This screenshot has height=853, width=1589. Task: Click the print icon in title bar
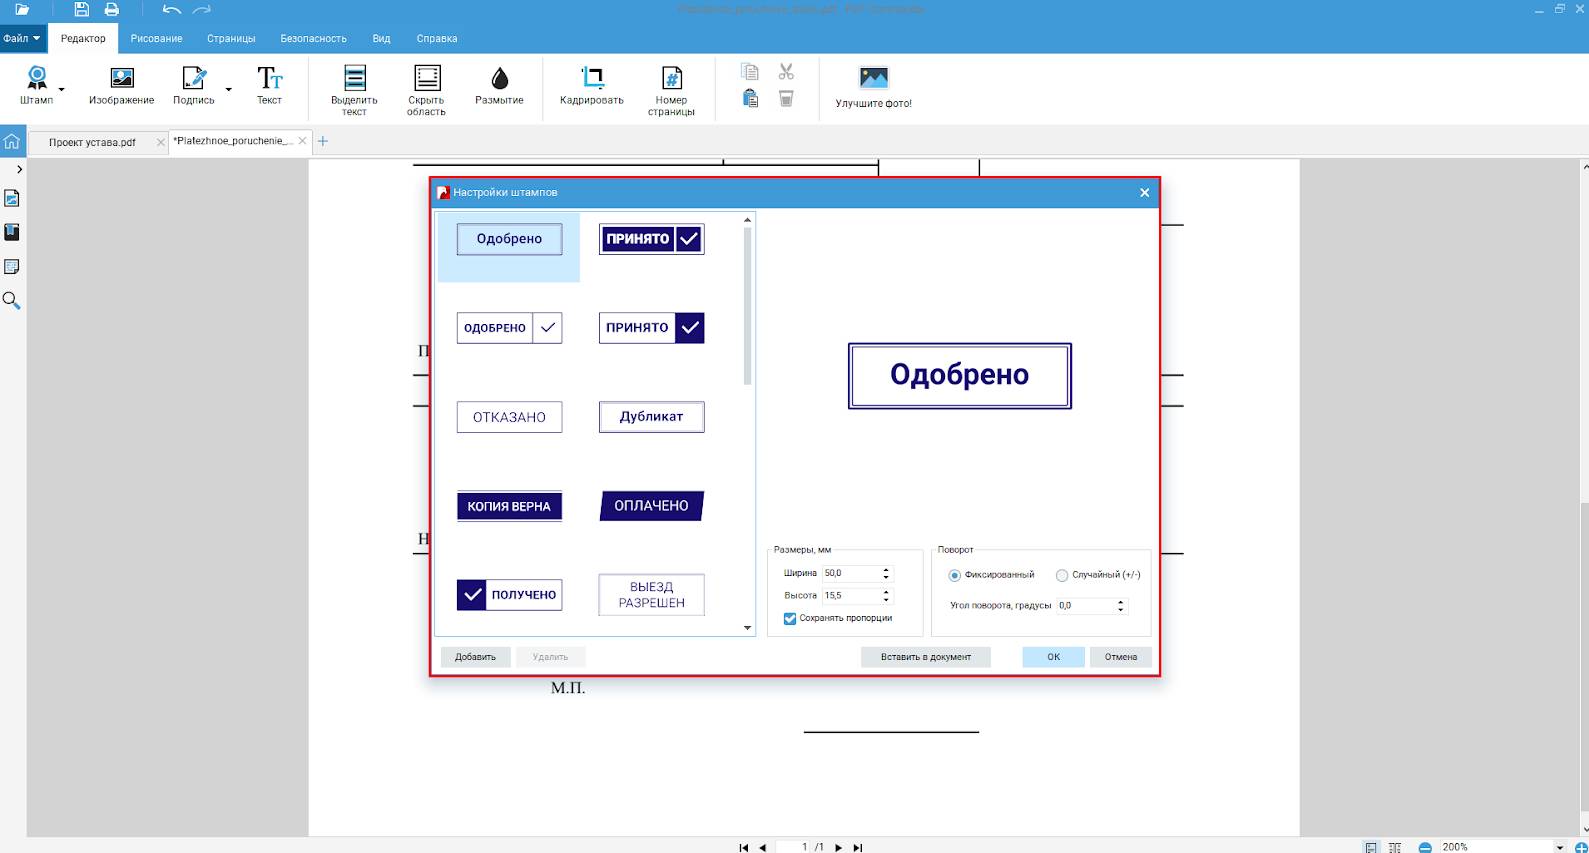[x=112, y=10]
